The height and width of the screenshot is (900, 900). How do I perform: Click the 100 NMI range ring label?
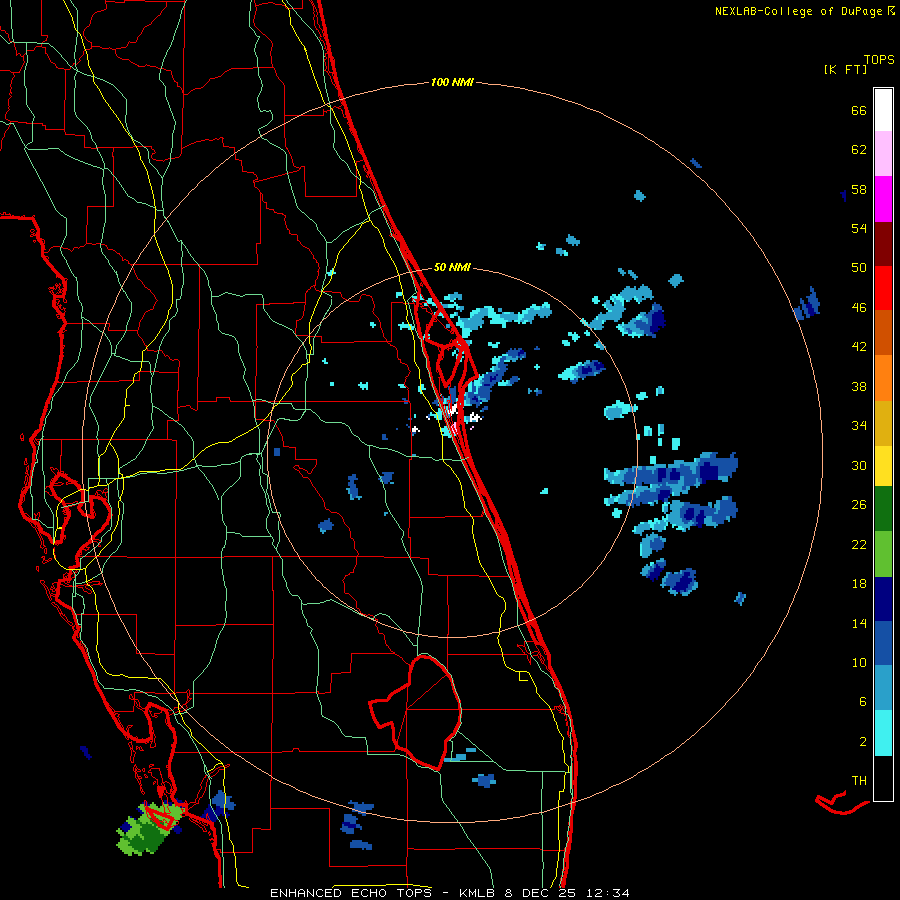(452, 83)
